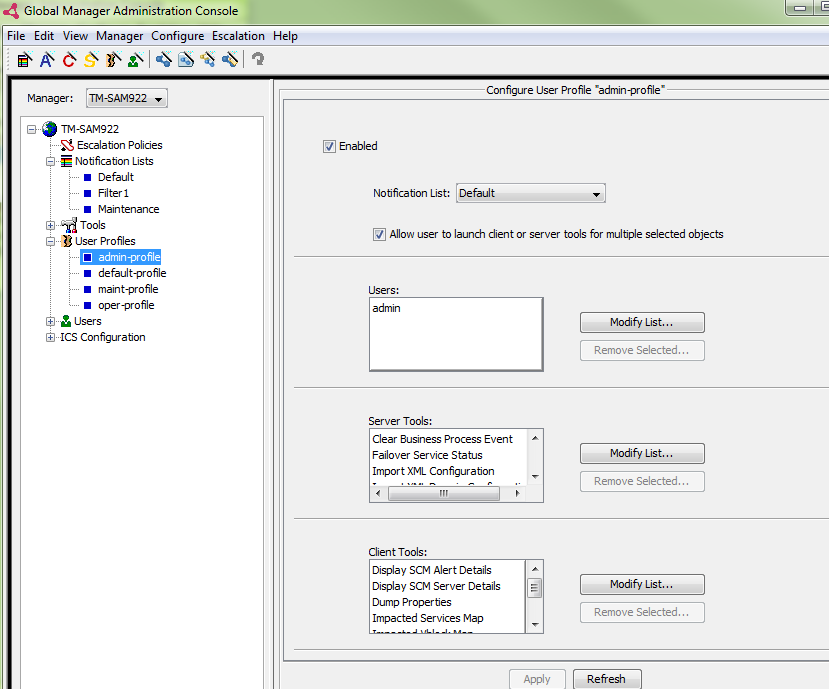Screen dimensions: 829x689
Task: Open the Notification List dropdown
Action: [530, 193]
